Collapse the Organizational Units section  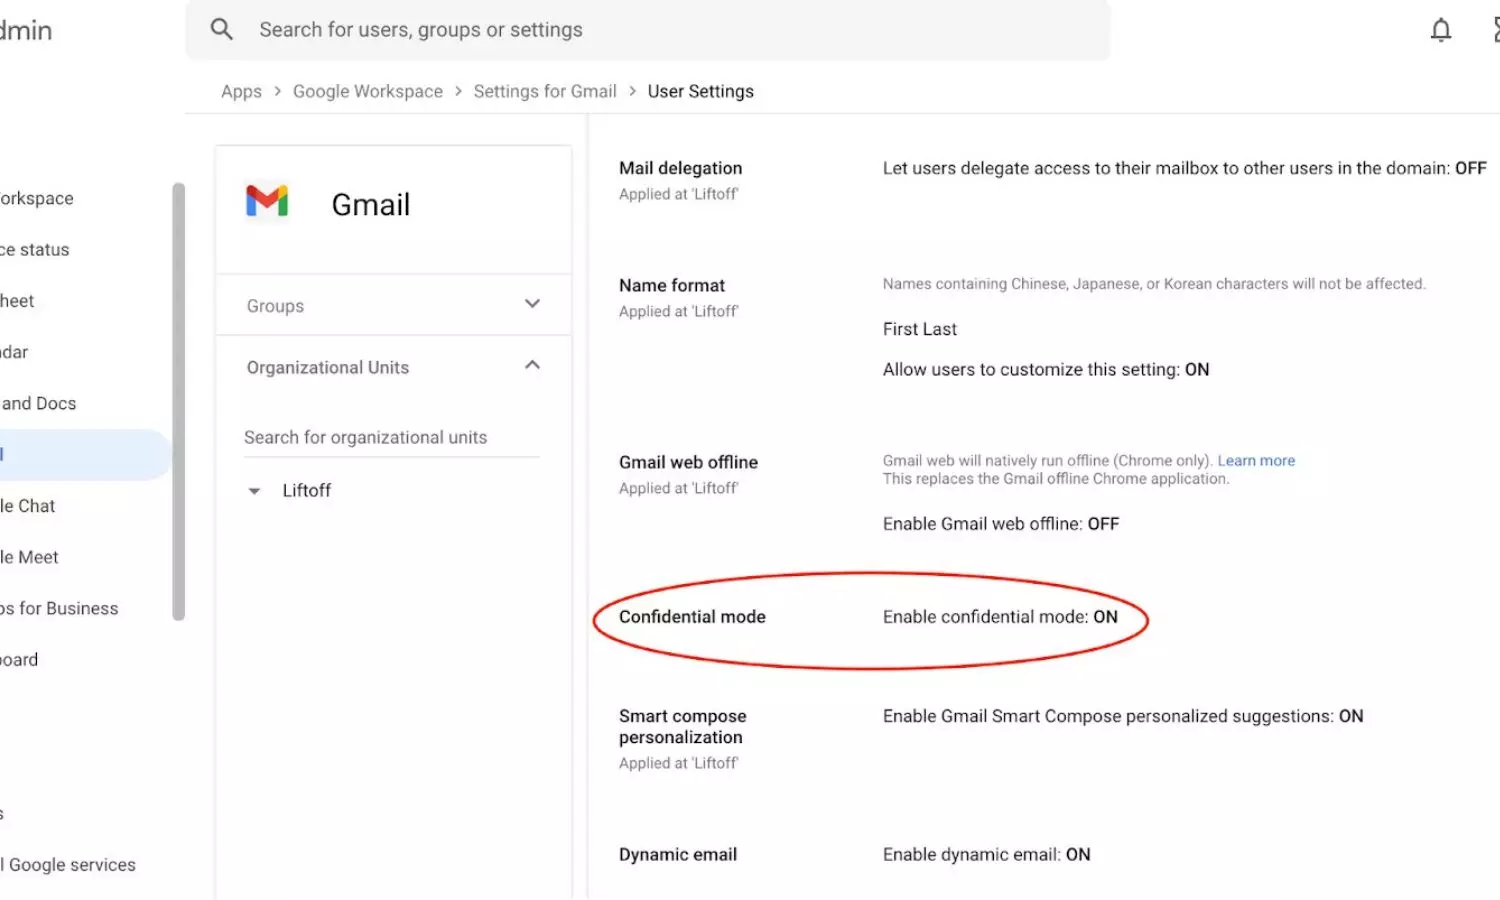(532, 366)
